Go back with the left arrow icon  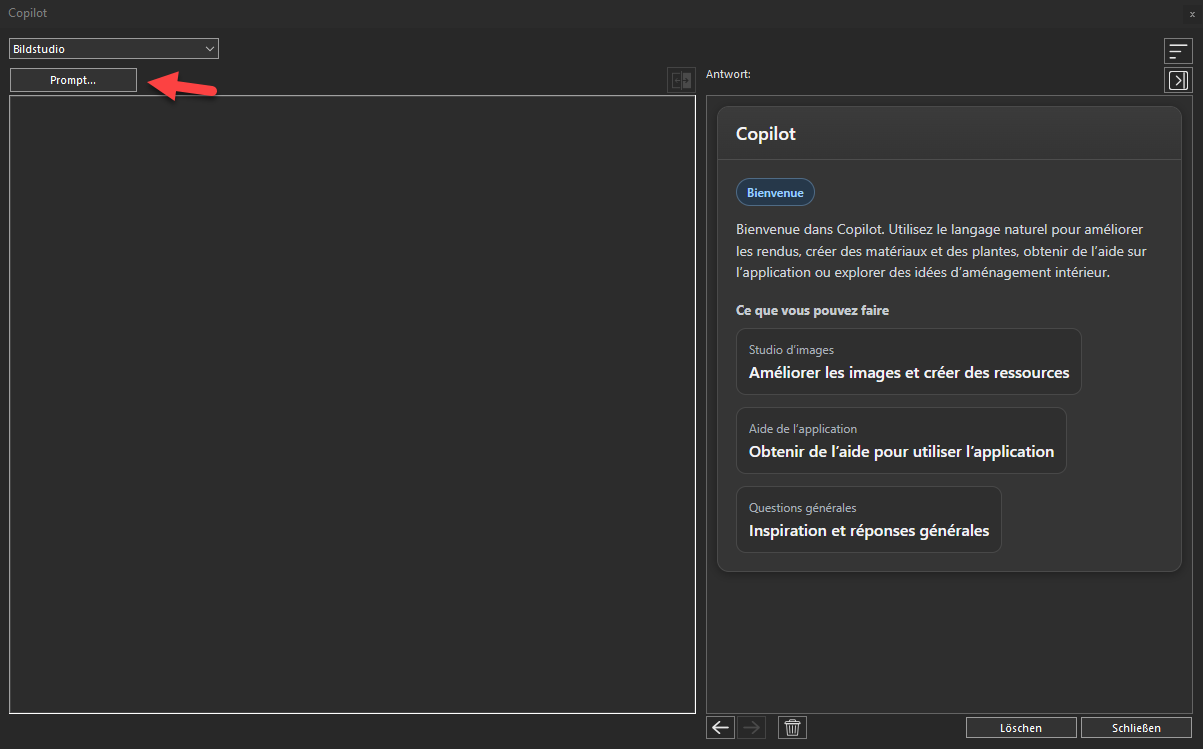click(720, 728)
